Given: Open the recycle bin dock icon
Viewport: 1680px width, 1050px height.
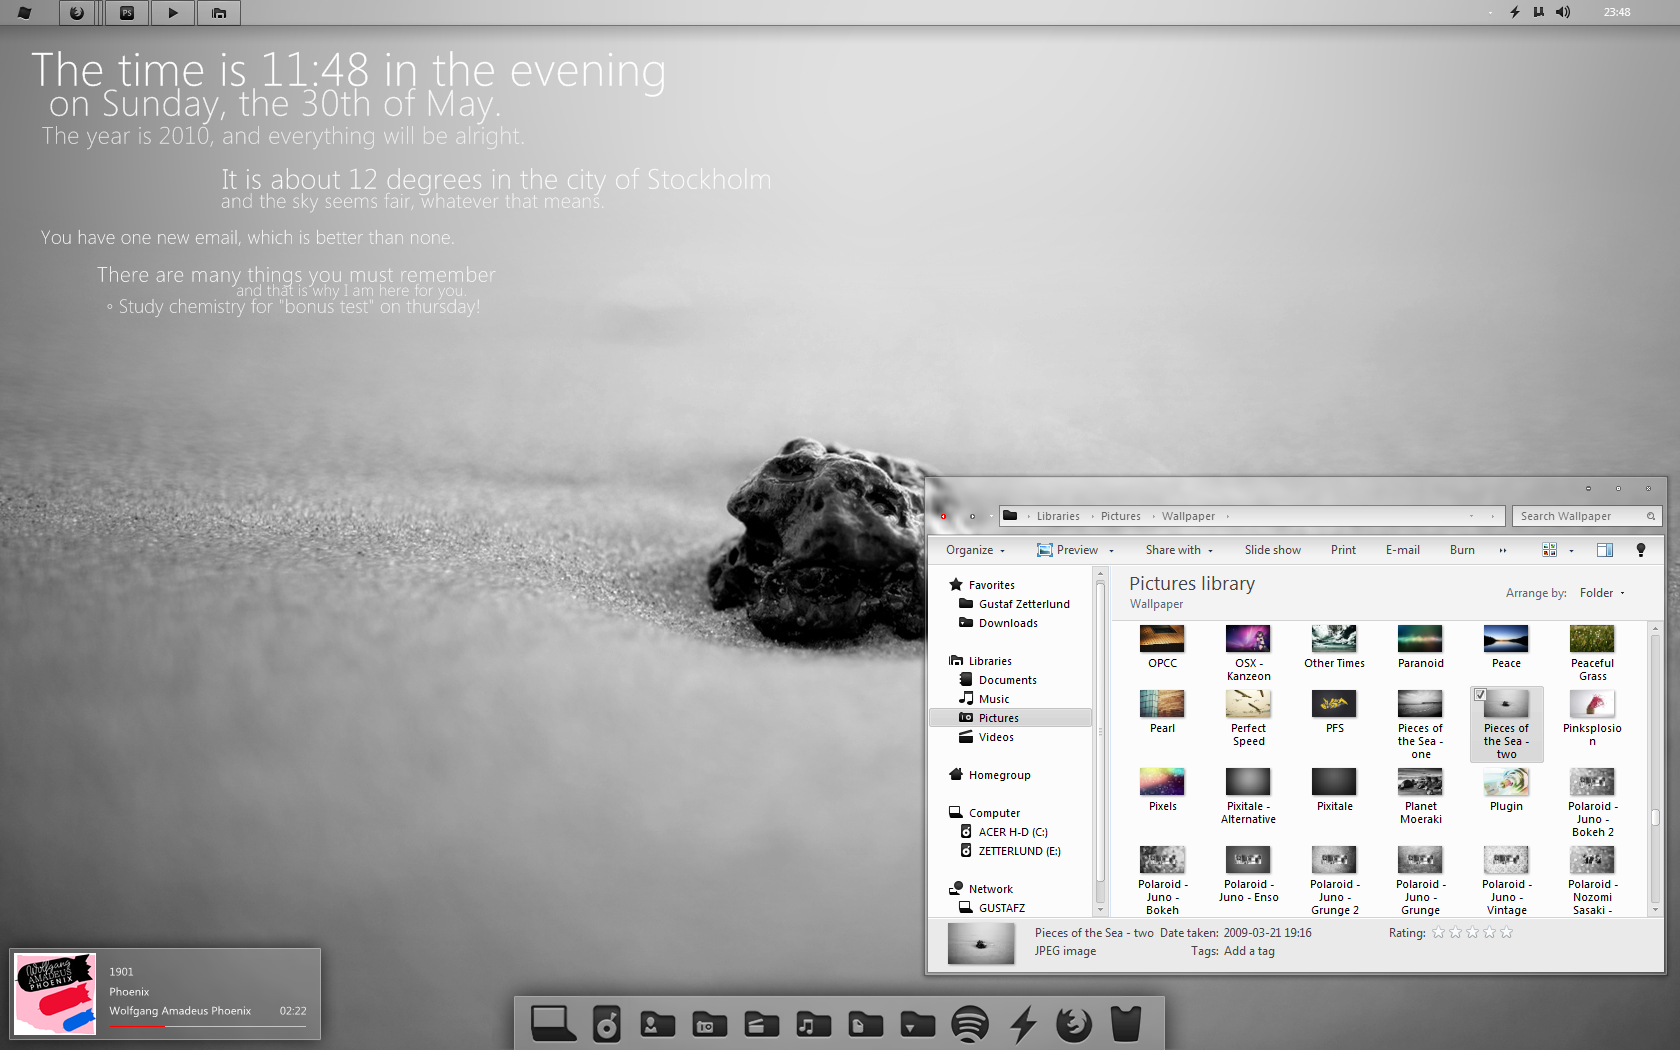Looking at the screenshot, I should [x=1126, y=1024].
